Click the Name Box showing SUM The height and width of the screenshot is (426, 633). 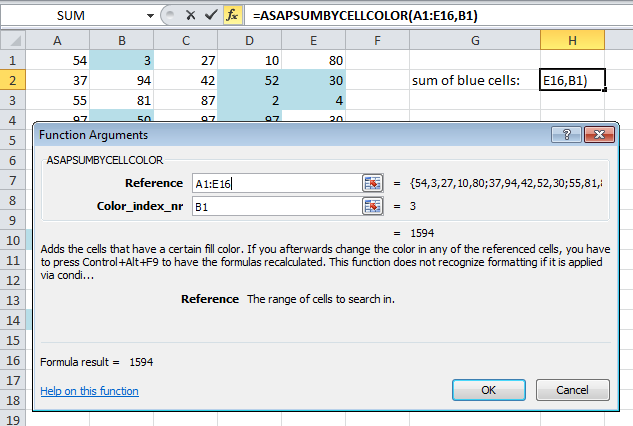tap(71, 16)
